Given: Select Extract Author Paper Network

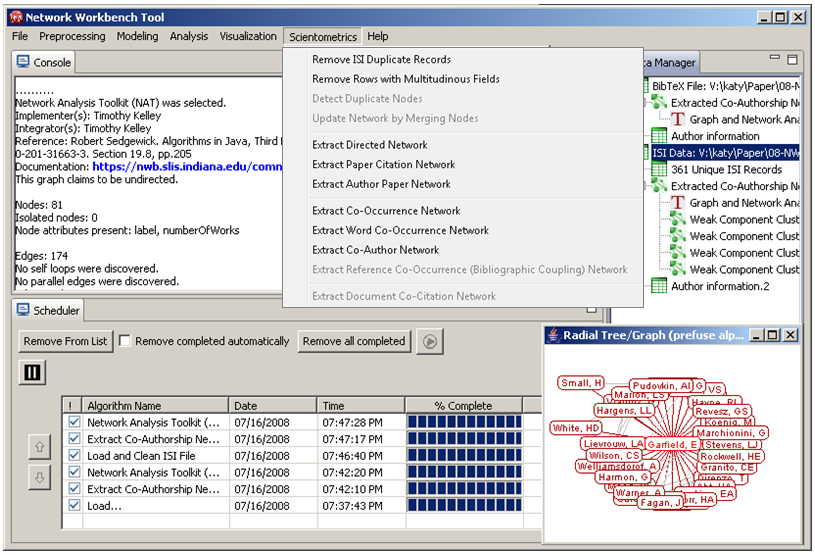Looking at the screenshot, I should pyautogui.click(x=382, y=184).
